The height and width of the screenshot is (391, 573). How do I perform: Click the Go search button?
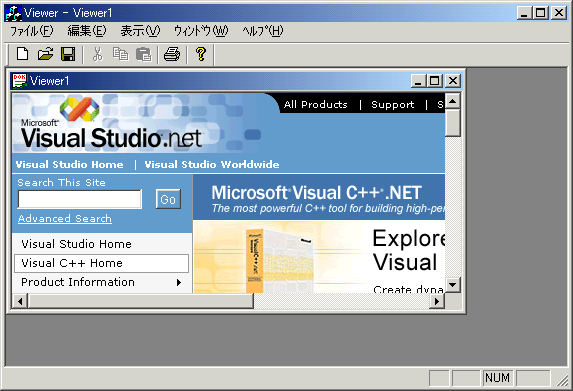coord(168,199)
